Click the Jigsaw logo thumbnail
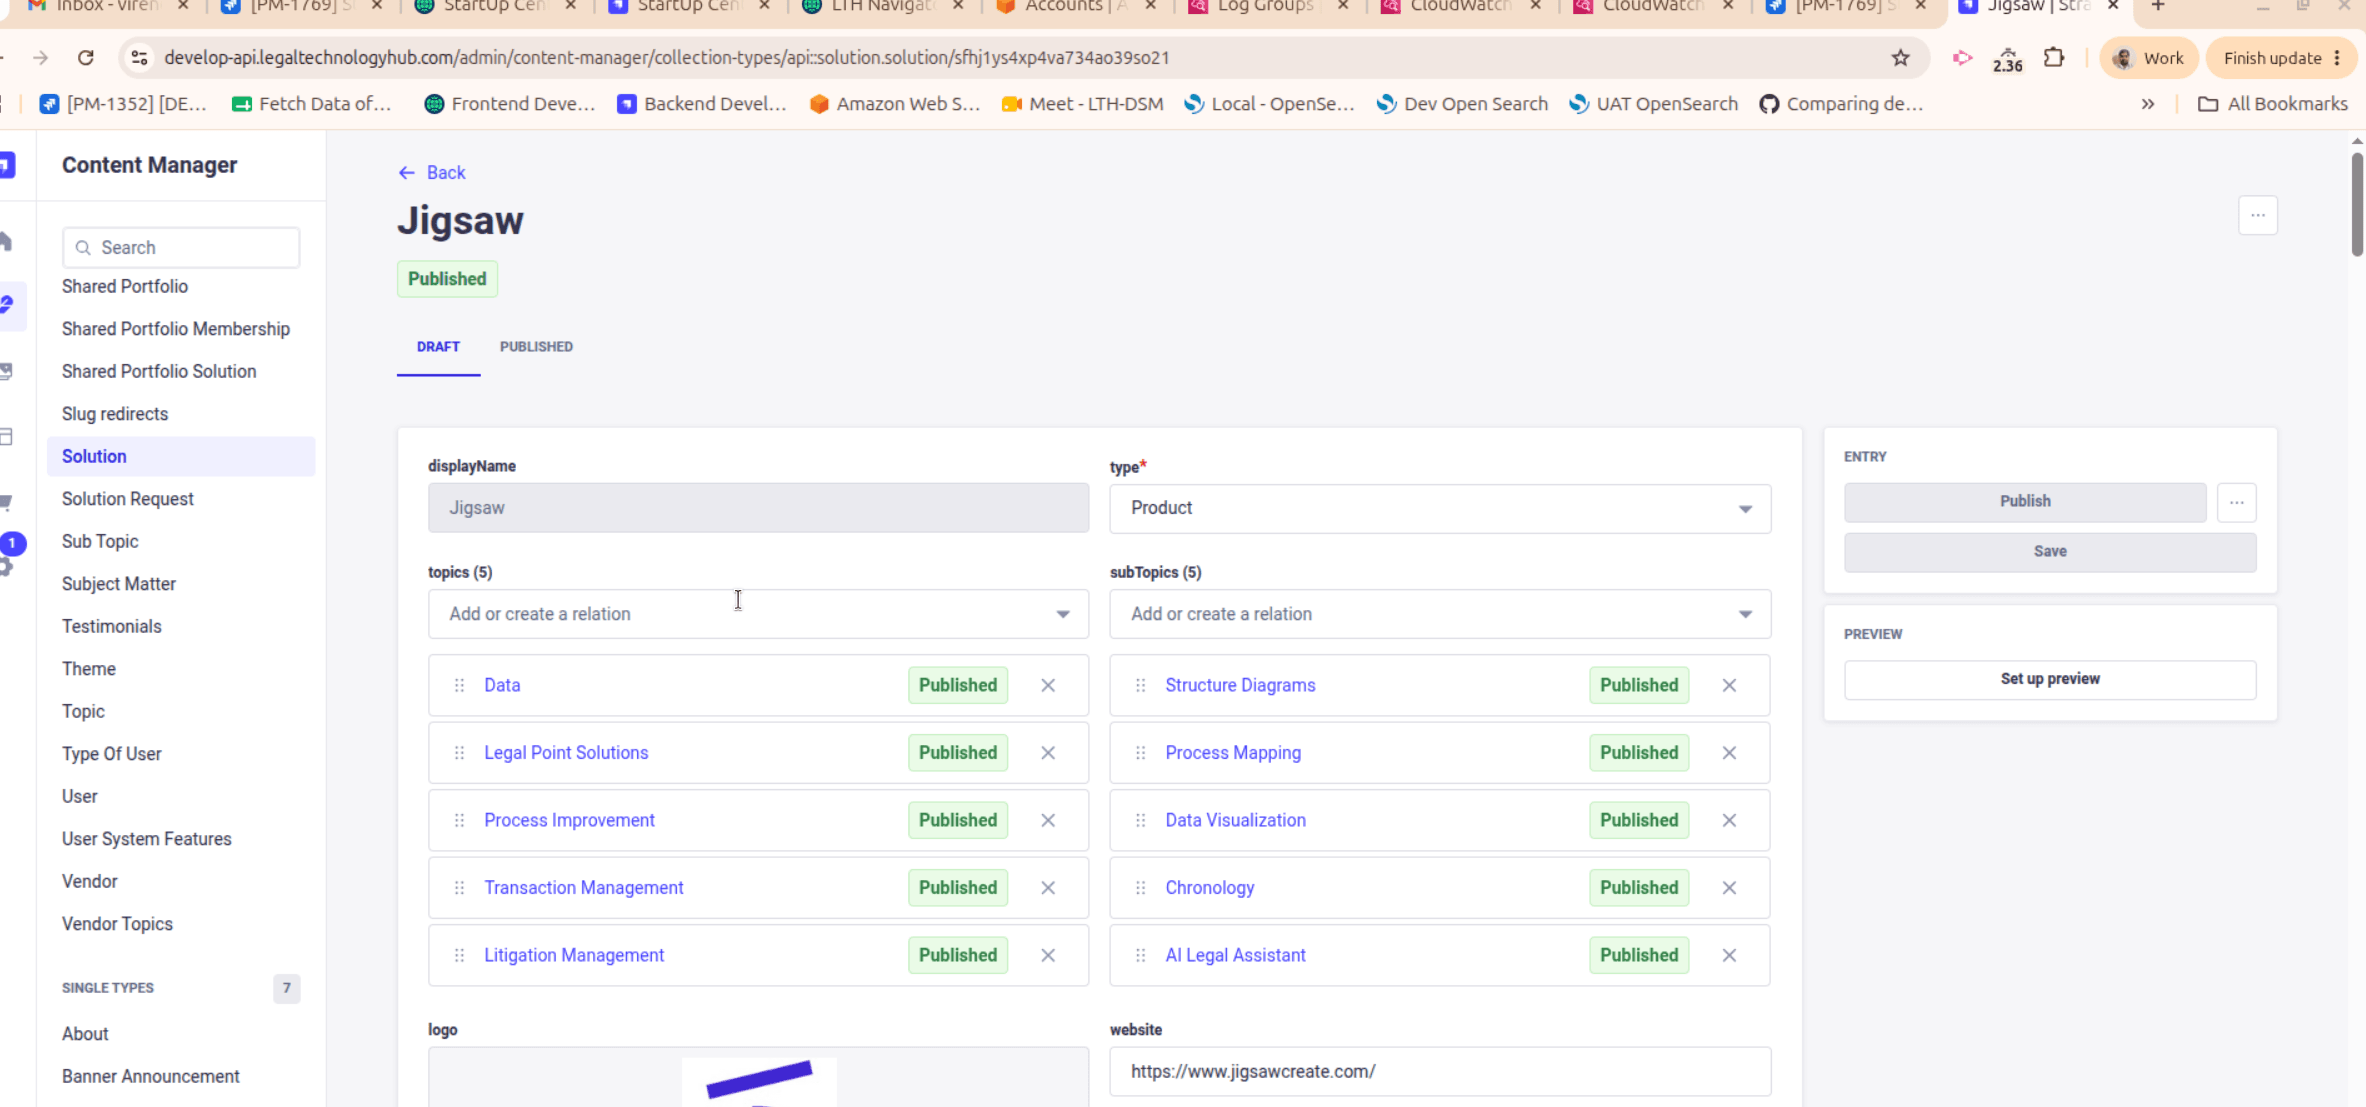Screen dimensions: 2366x1107 click(x=759, y=1082)
